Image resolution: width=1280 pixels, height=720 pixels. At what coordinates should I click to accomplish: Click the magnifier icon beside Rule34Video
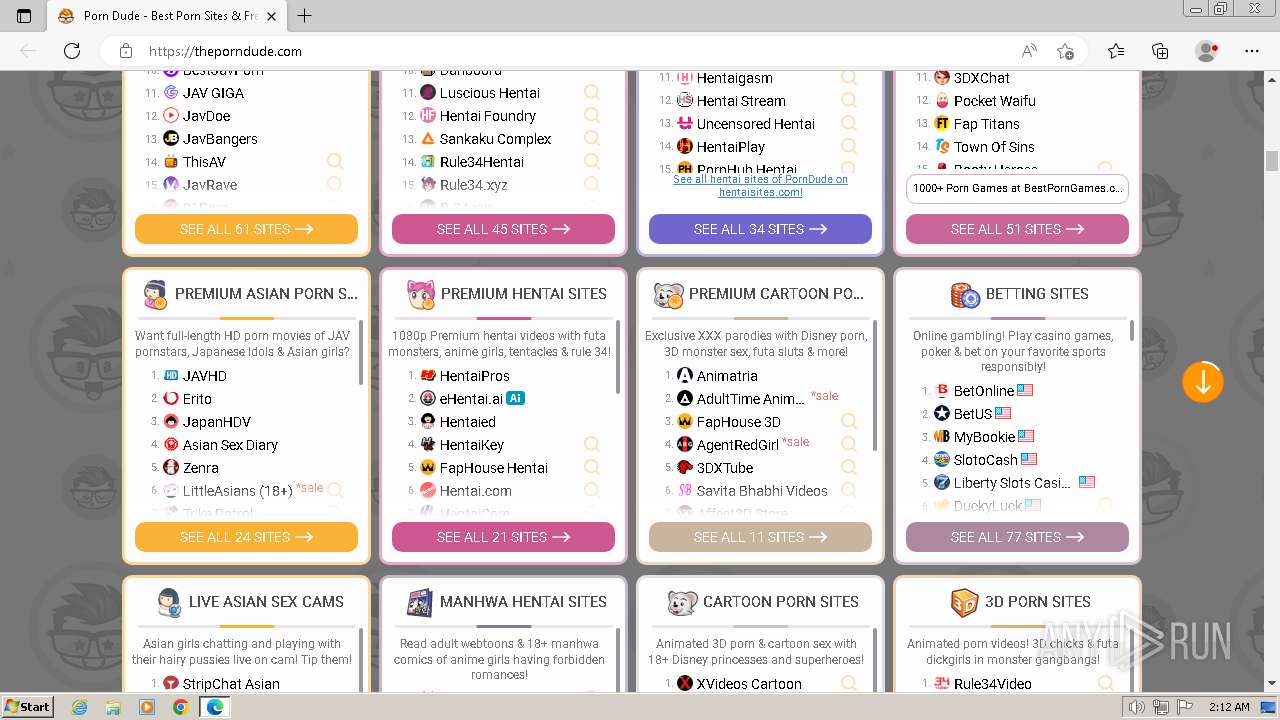click(1106, 683)
